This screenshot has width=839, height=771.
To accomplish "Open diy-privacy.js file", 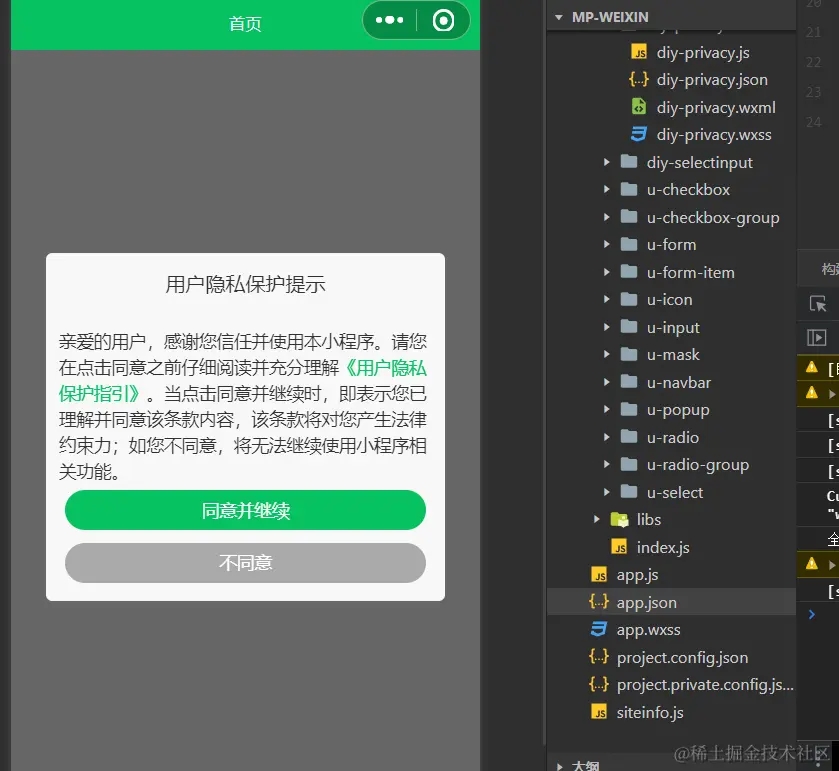I will point(703,52).
